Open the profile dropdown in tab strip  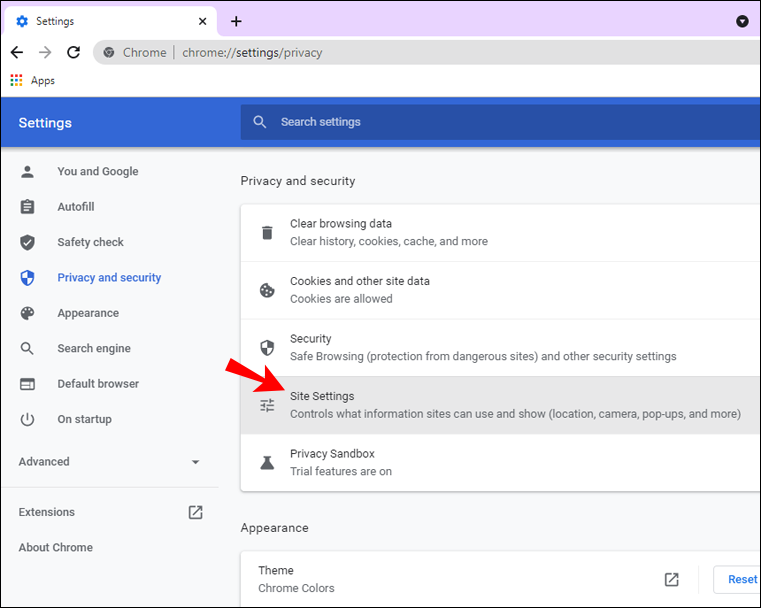point(742,21)
